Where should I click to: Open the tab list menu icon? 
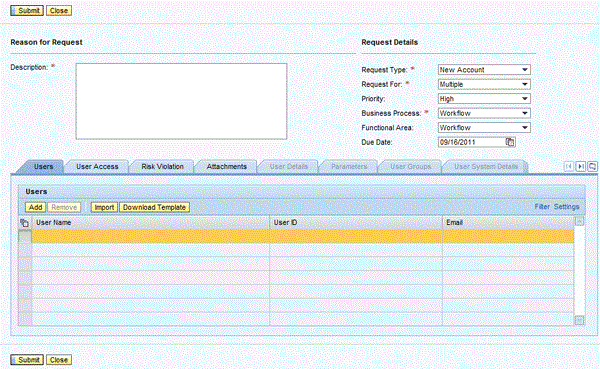[592, 166]
